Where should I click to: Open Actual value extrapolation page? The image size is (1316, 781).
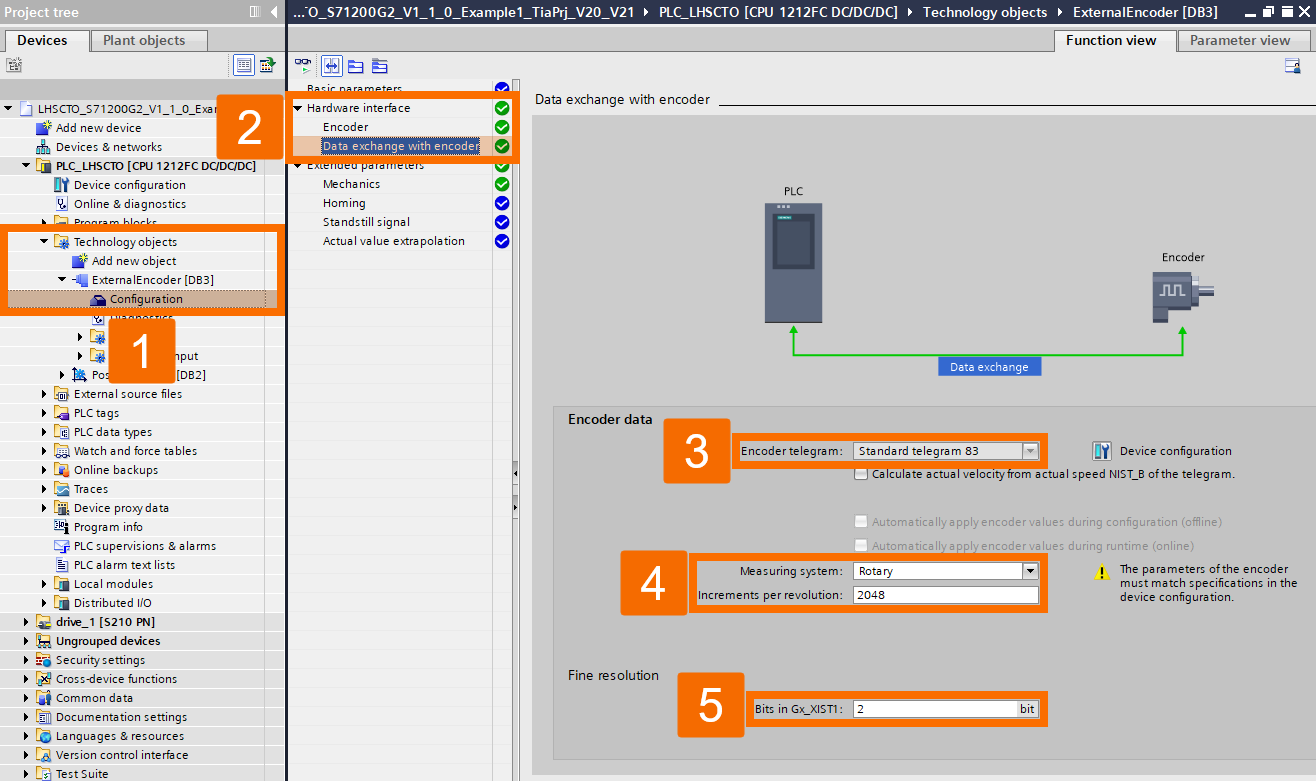coord(393,241)
